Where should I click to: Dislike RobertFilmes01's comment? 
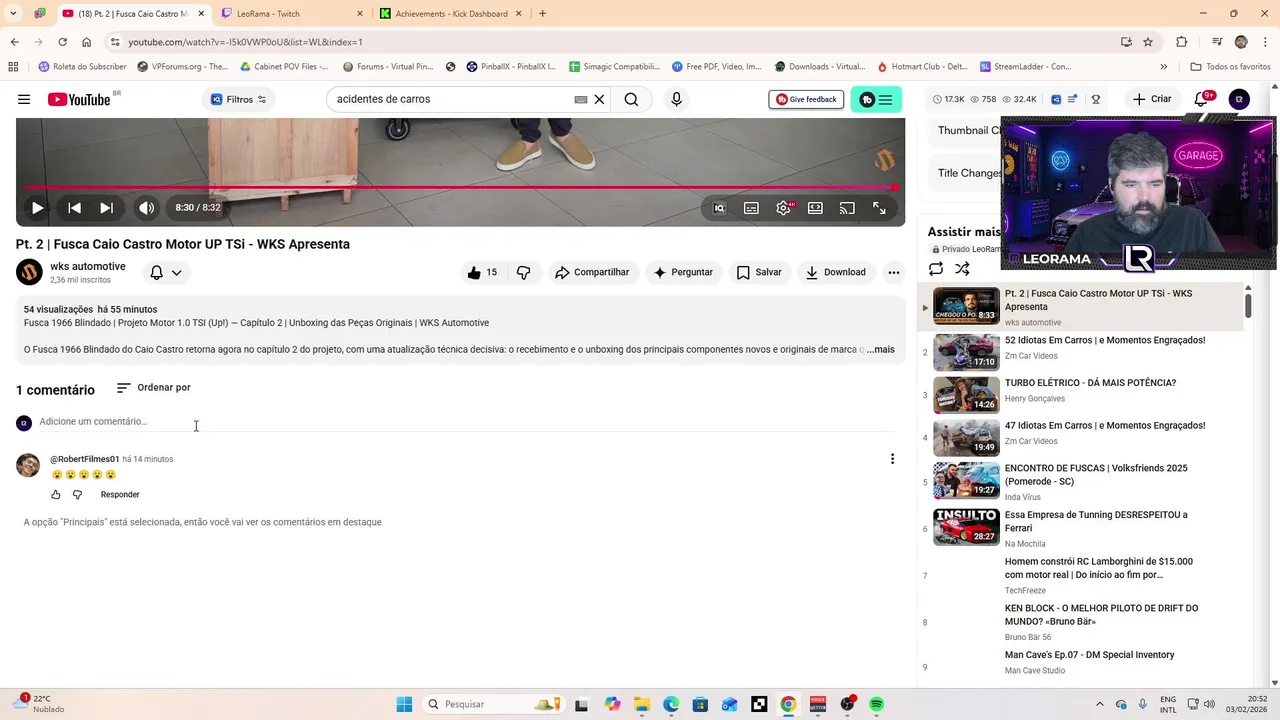[77, 495]
